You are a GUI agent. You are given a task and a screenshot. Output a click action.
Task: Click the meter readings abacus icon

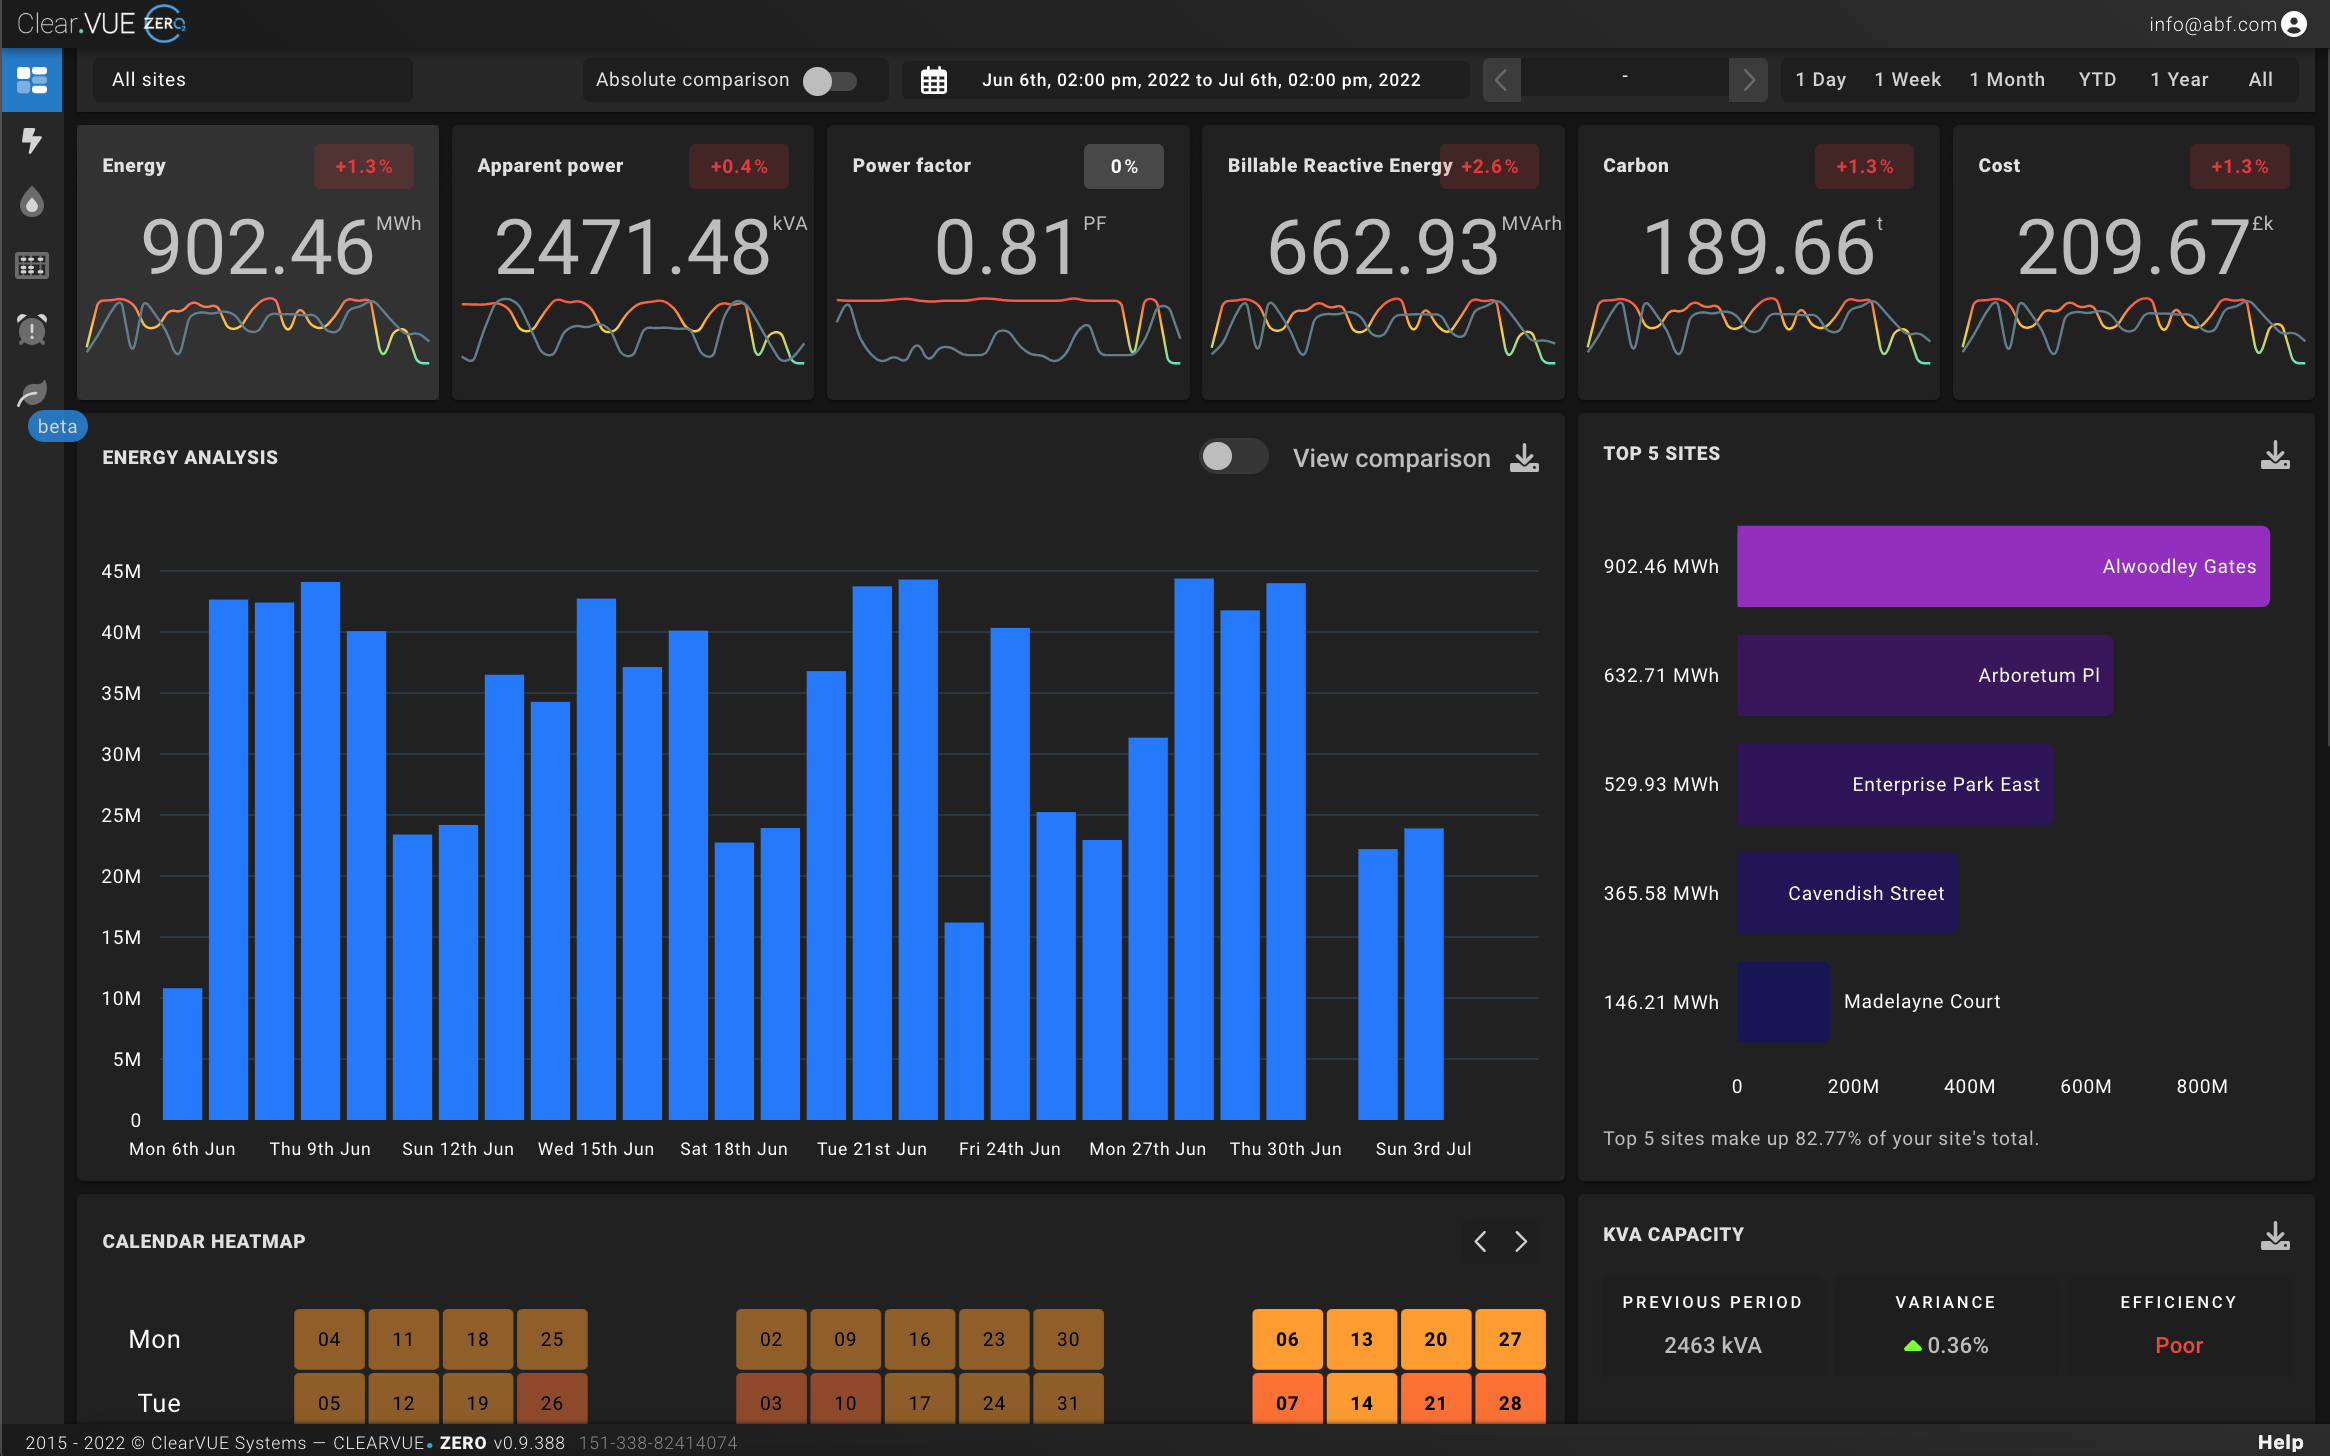(x=32, y=266)
